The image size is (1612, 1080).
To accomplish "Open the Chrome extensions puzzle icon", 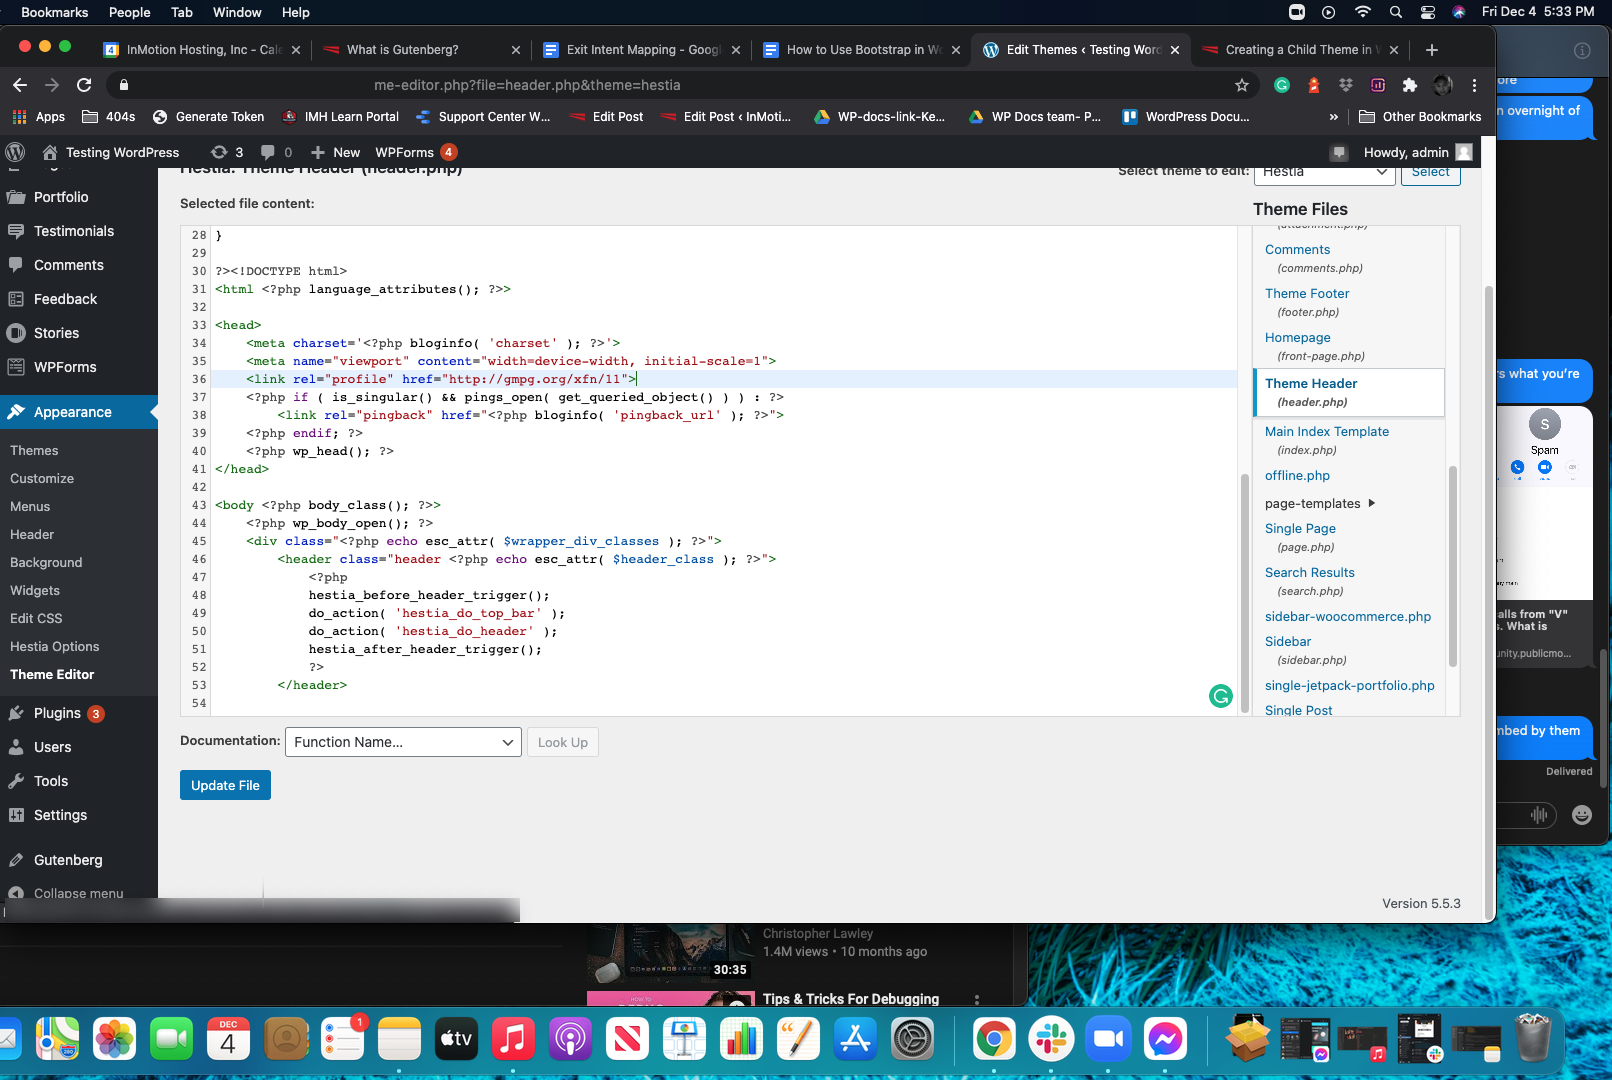I will [1410, 85].
